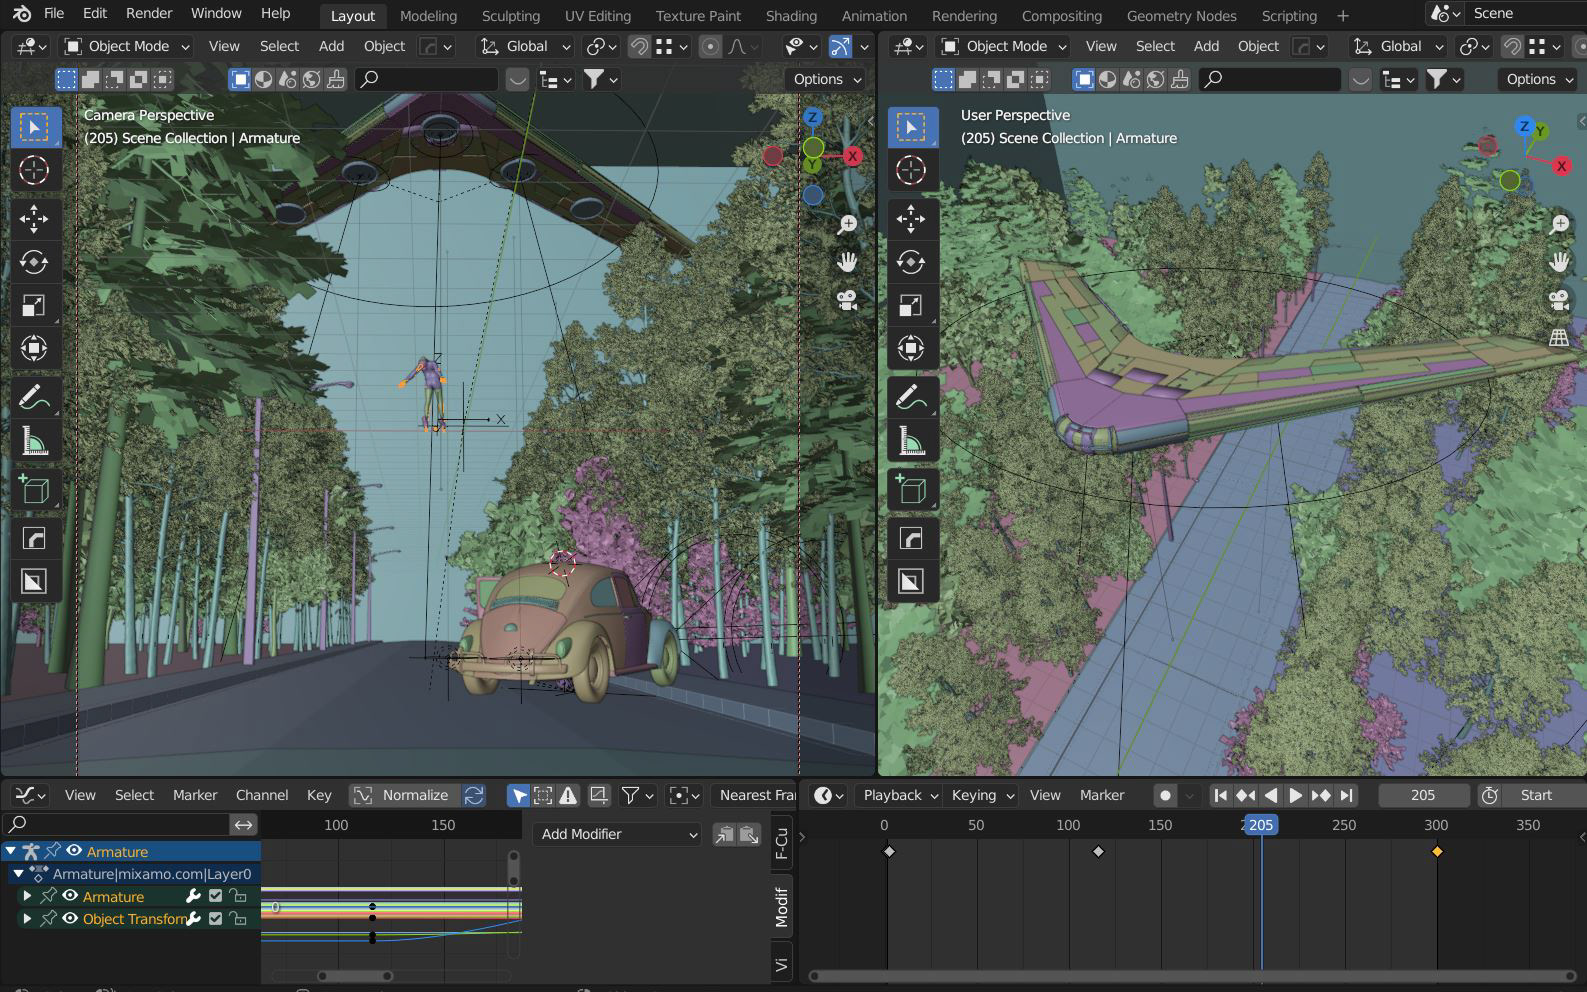Choose the Add Cube tool in left viewport
1587x992 pixels.
tap(34, 489)
